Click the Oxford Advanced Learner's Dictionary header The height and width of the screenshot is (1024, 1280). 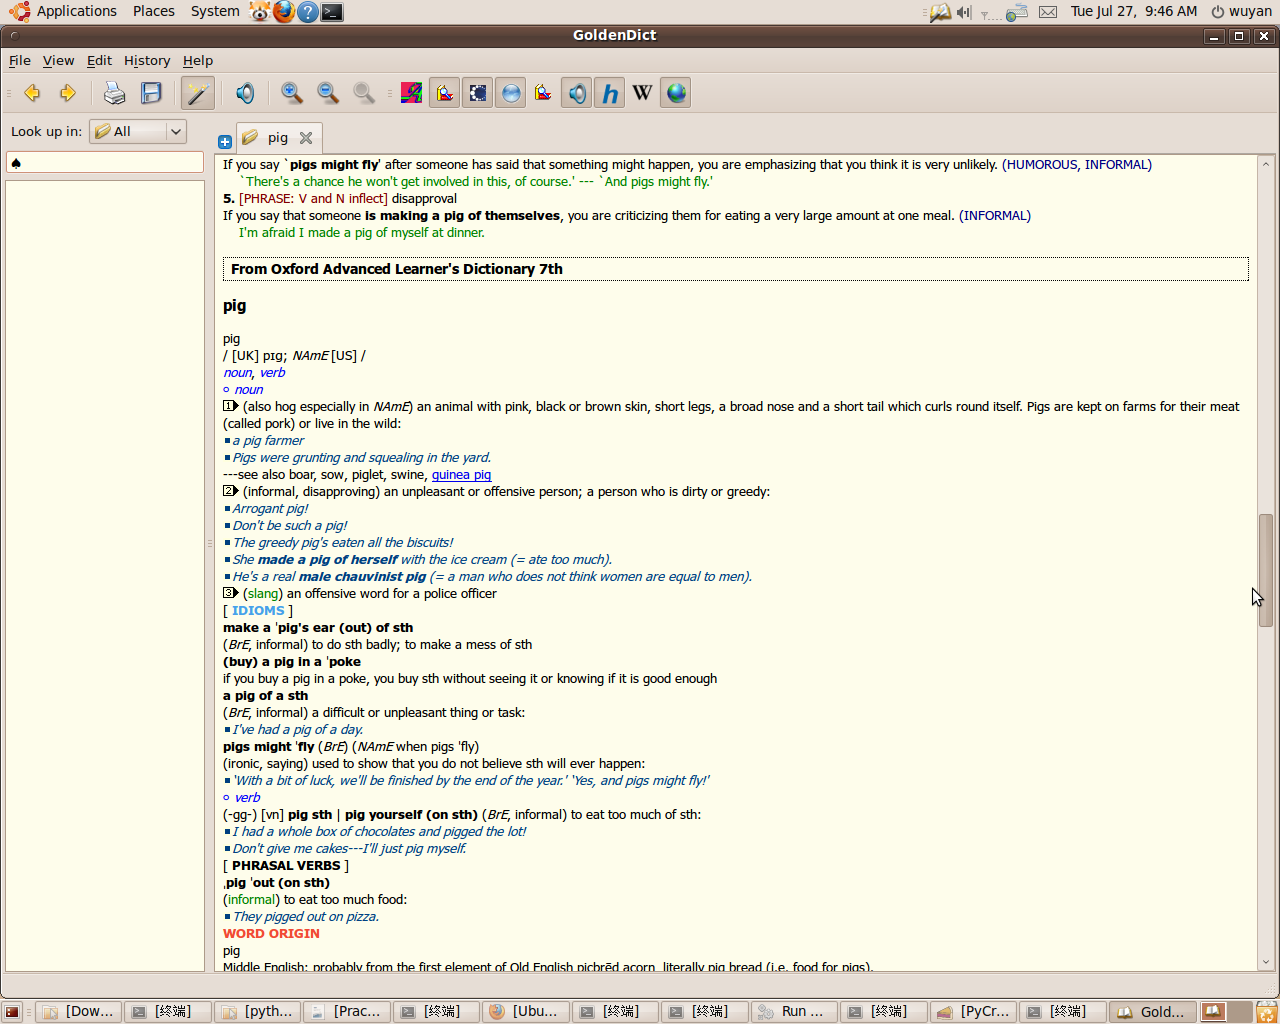coord(735,269)
